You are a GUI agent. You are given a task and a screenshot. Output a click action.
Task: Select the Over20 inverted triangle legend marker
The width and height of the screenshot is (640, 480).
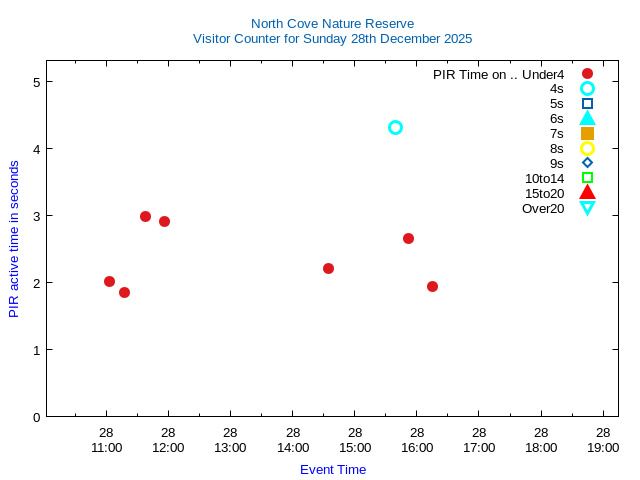587,208
